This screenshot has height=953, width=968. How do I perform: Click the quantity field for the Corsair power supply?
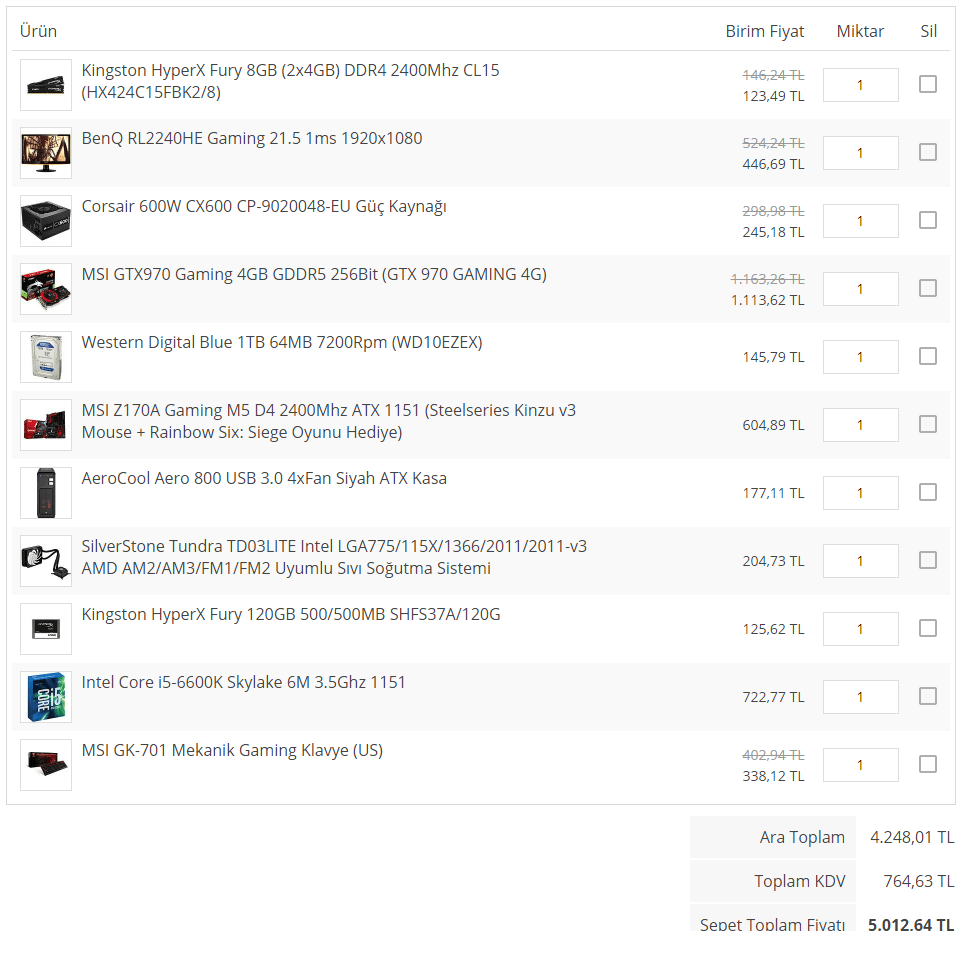coord(860,220)
